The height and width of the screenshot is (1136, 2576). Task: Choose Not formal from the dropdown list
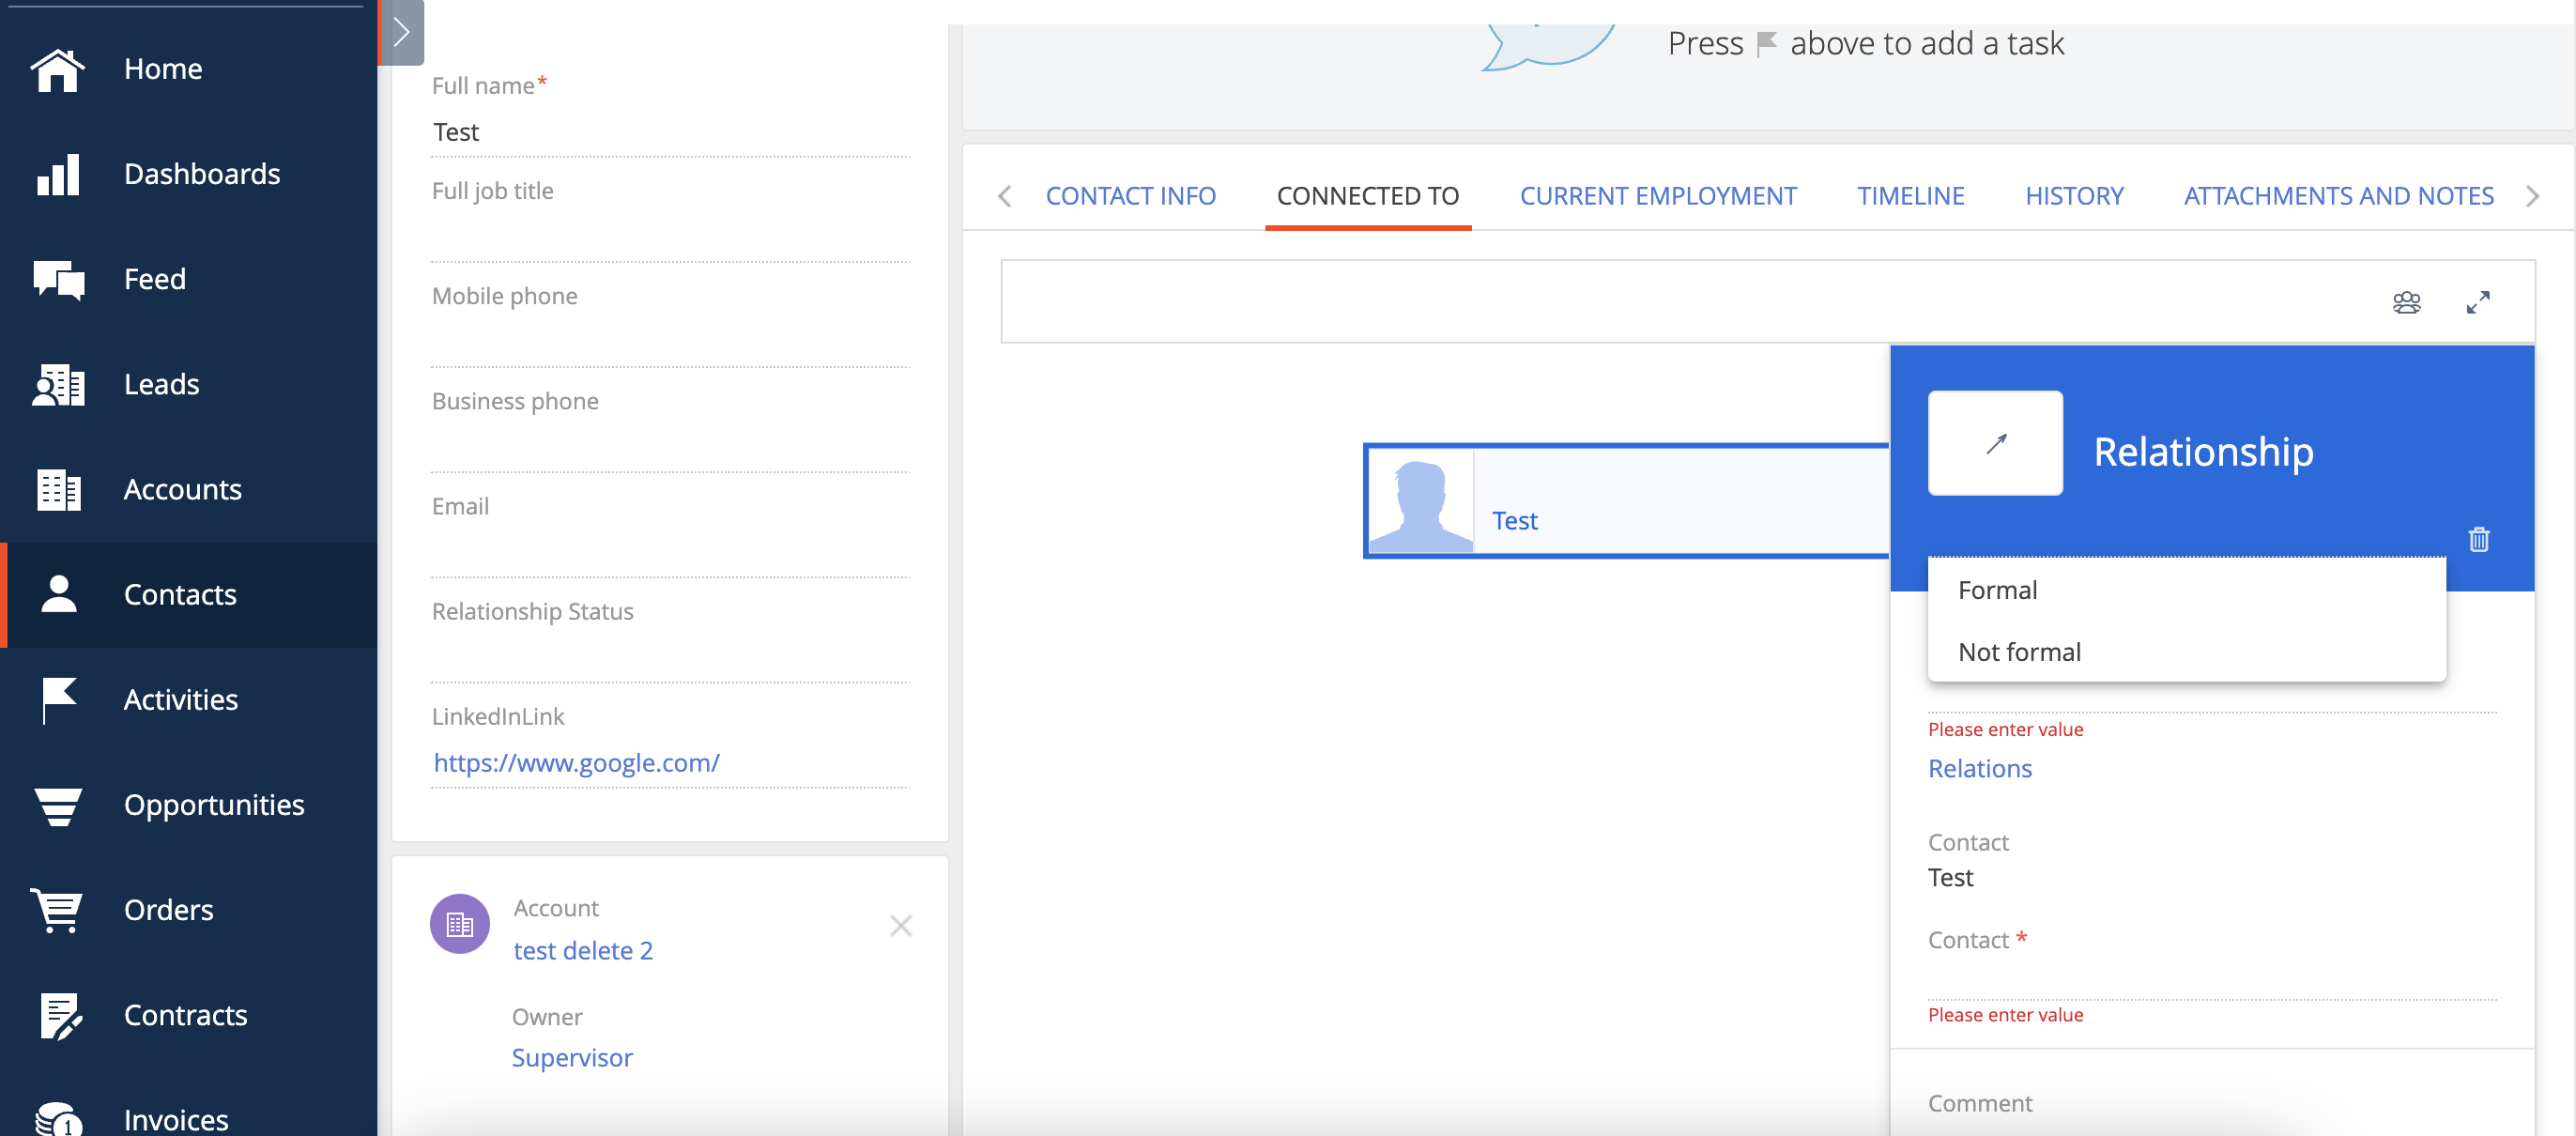(2186, 652)
